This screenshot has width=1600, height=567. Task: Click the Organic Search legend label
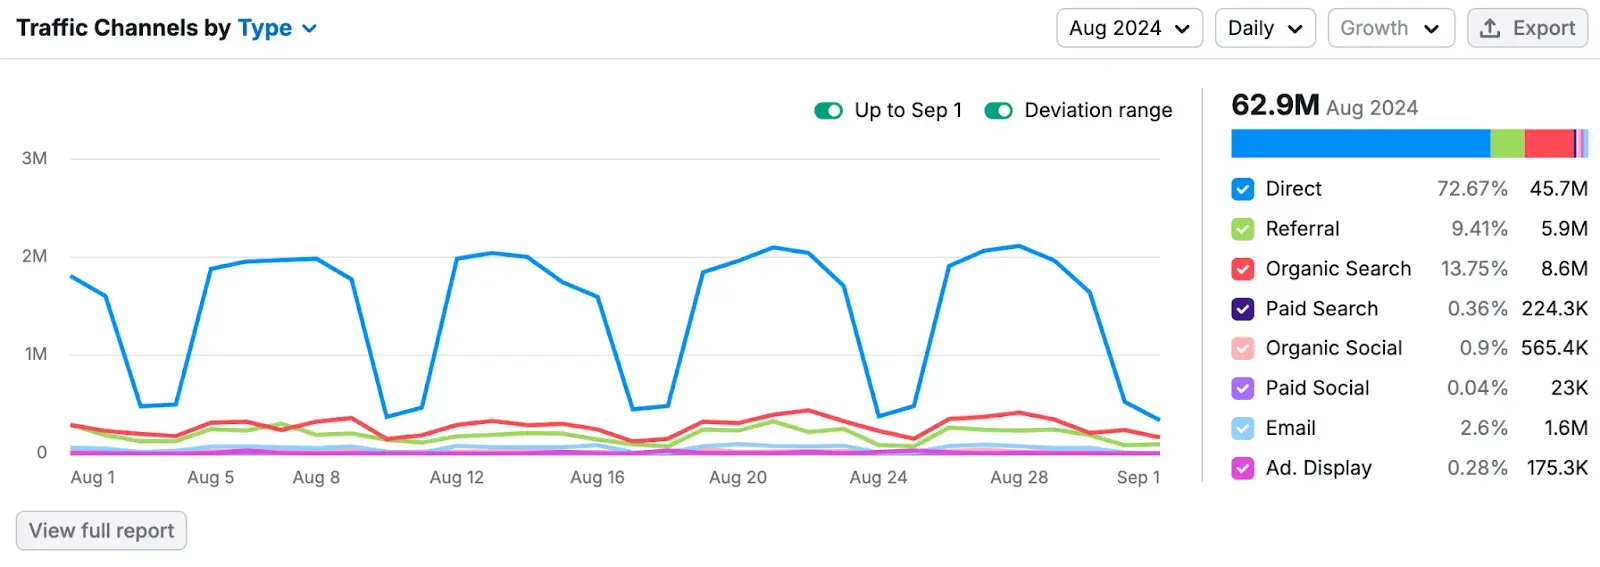click(x=1338, y=269)
